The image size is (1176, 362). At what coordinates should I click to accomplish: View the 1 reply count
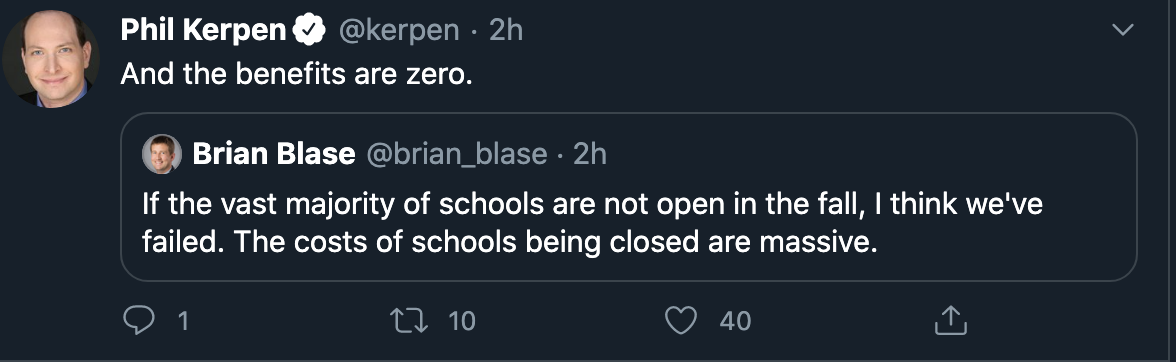tap(182, 321)
